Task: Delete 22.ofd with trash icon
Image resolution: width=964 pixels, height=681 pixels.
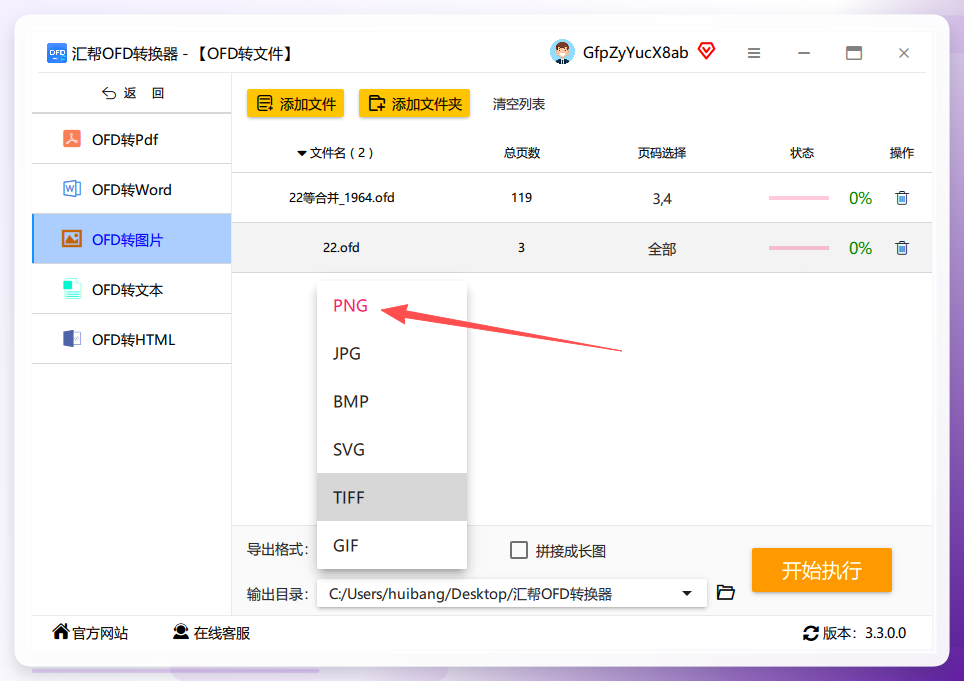Action: tap(901, 248)
